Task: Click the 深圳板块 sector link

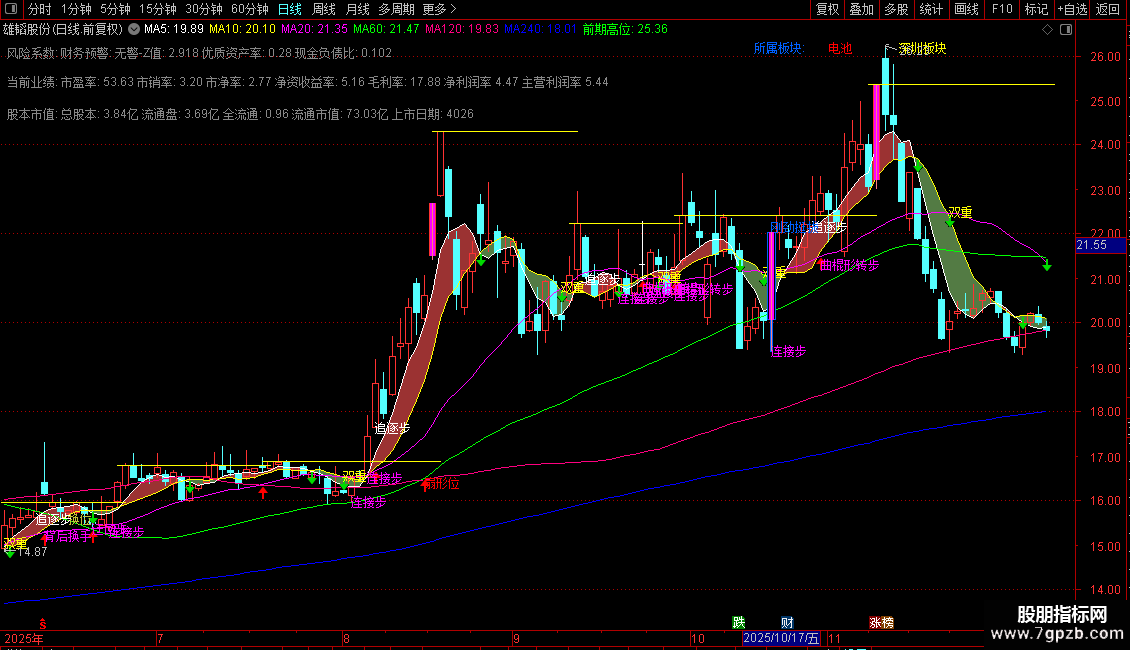Action: pos(922,48)
